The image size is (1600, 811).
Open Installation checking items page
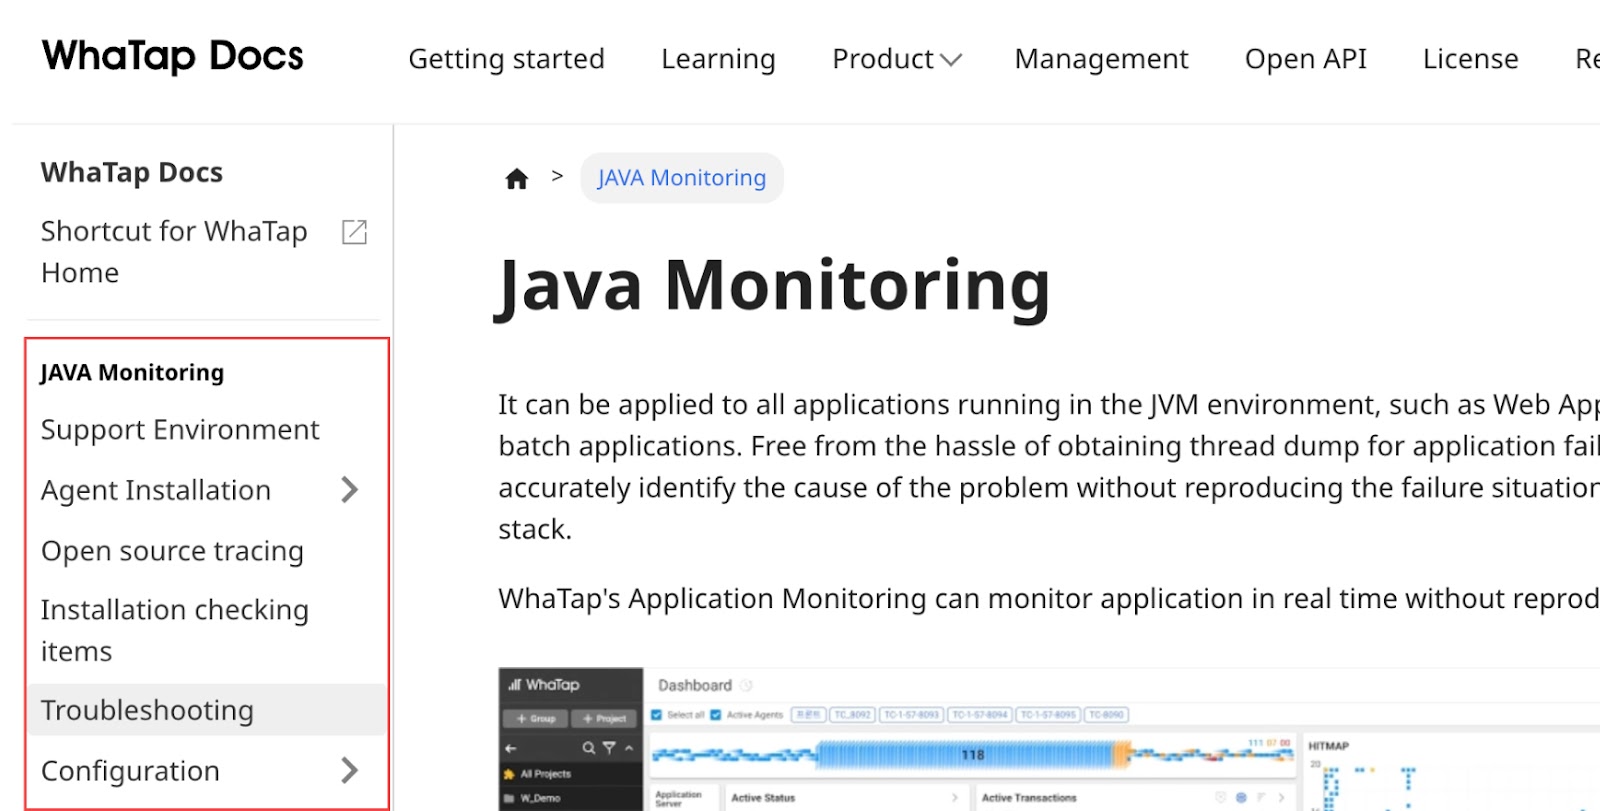[x=175, y=630]
